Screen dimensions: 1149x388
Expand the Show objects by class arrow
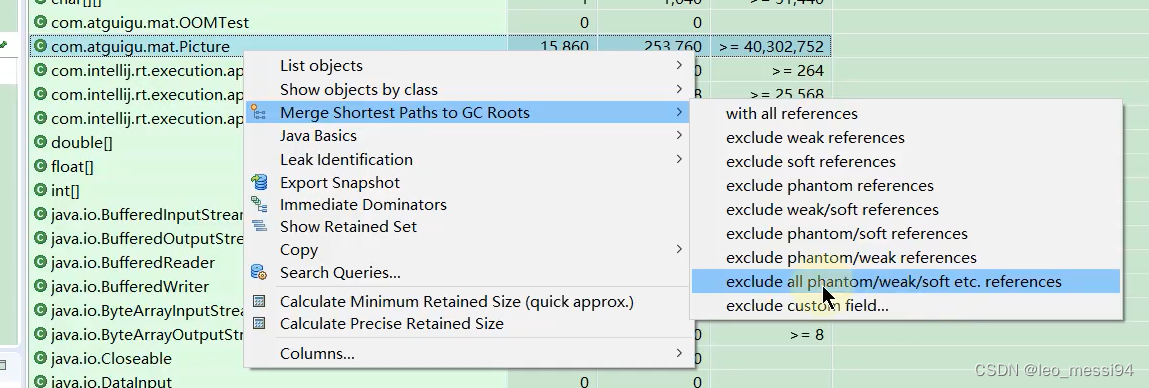[679, 89]
